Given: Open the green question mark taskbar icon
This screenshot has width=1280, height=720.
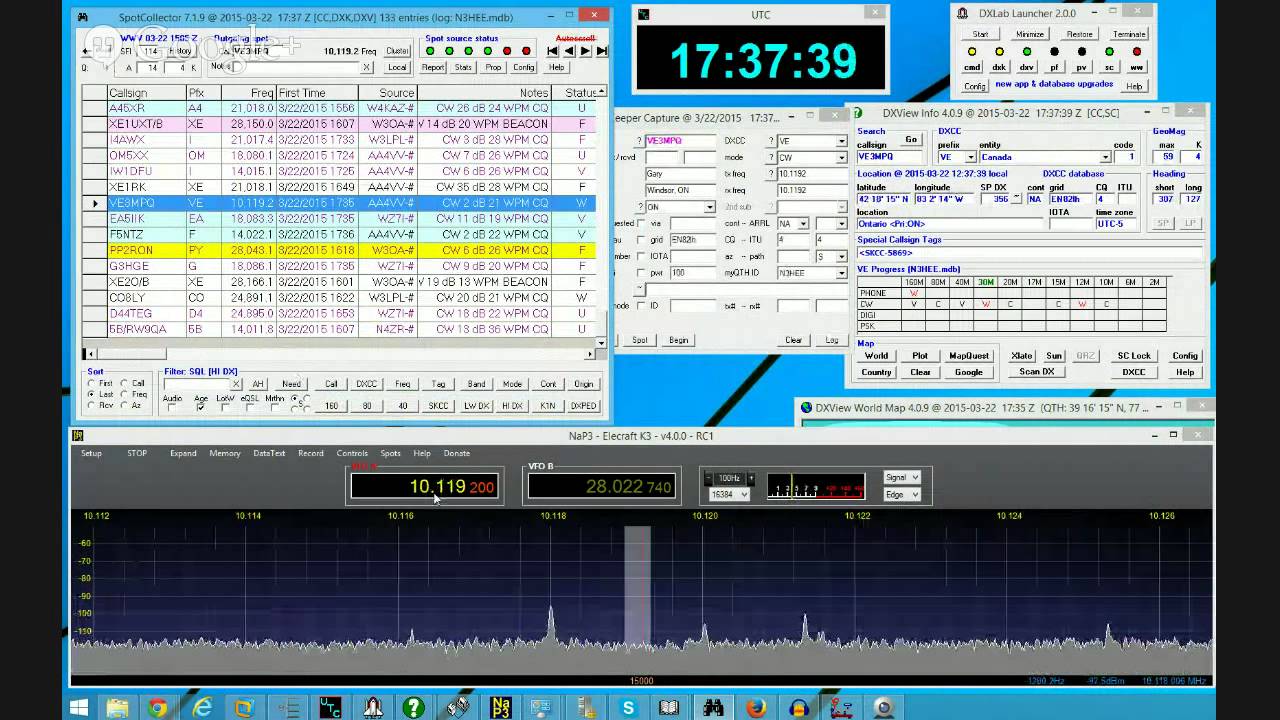Looking at the screenshot, I should [414, 708].
